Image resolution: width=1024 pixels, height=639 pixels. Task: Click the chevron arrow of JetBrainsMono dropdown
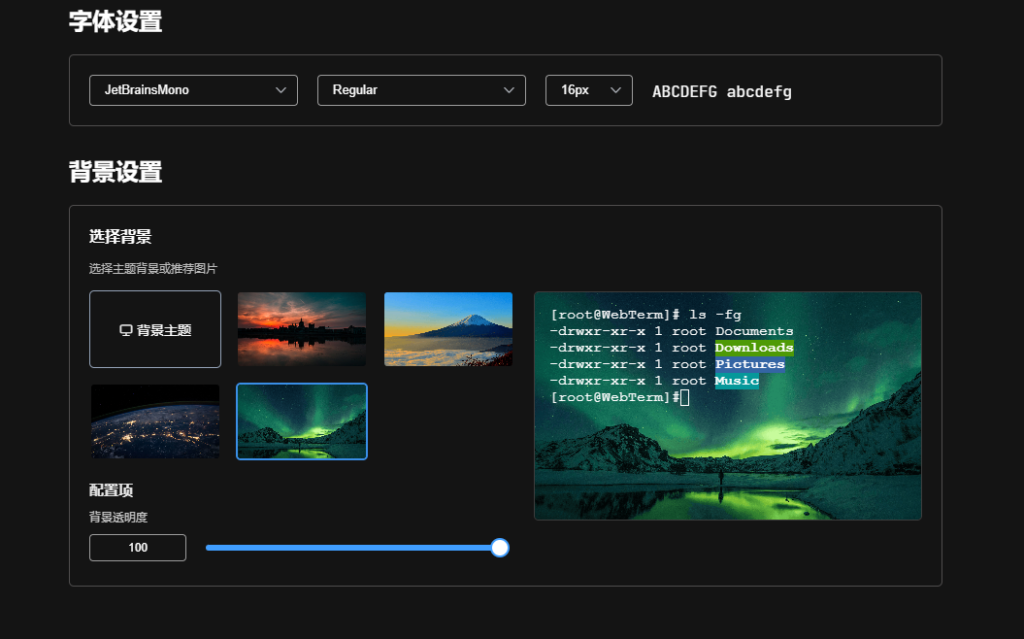point(280,90)
